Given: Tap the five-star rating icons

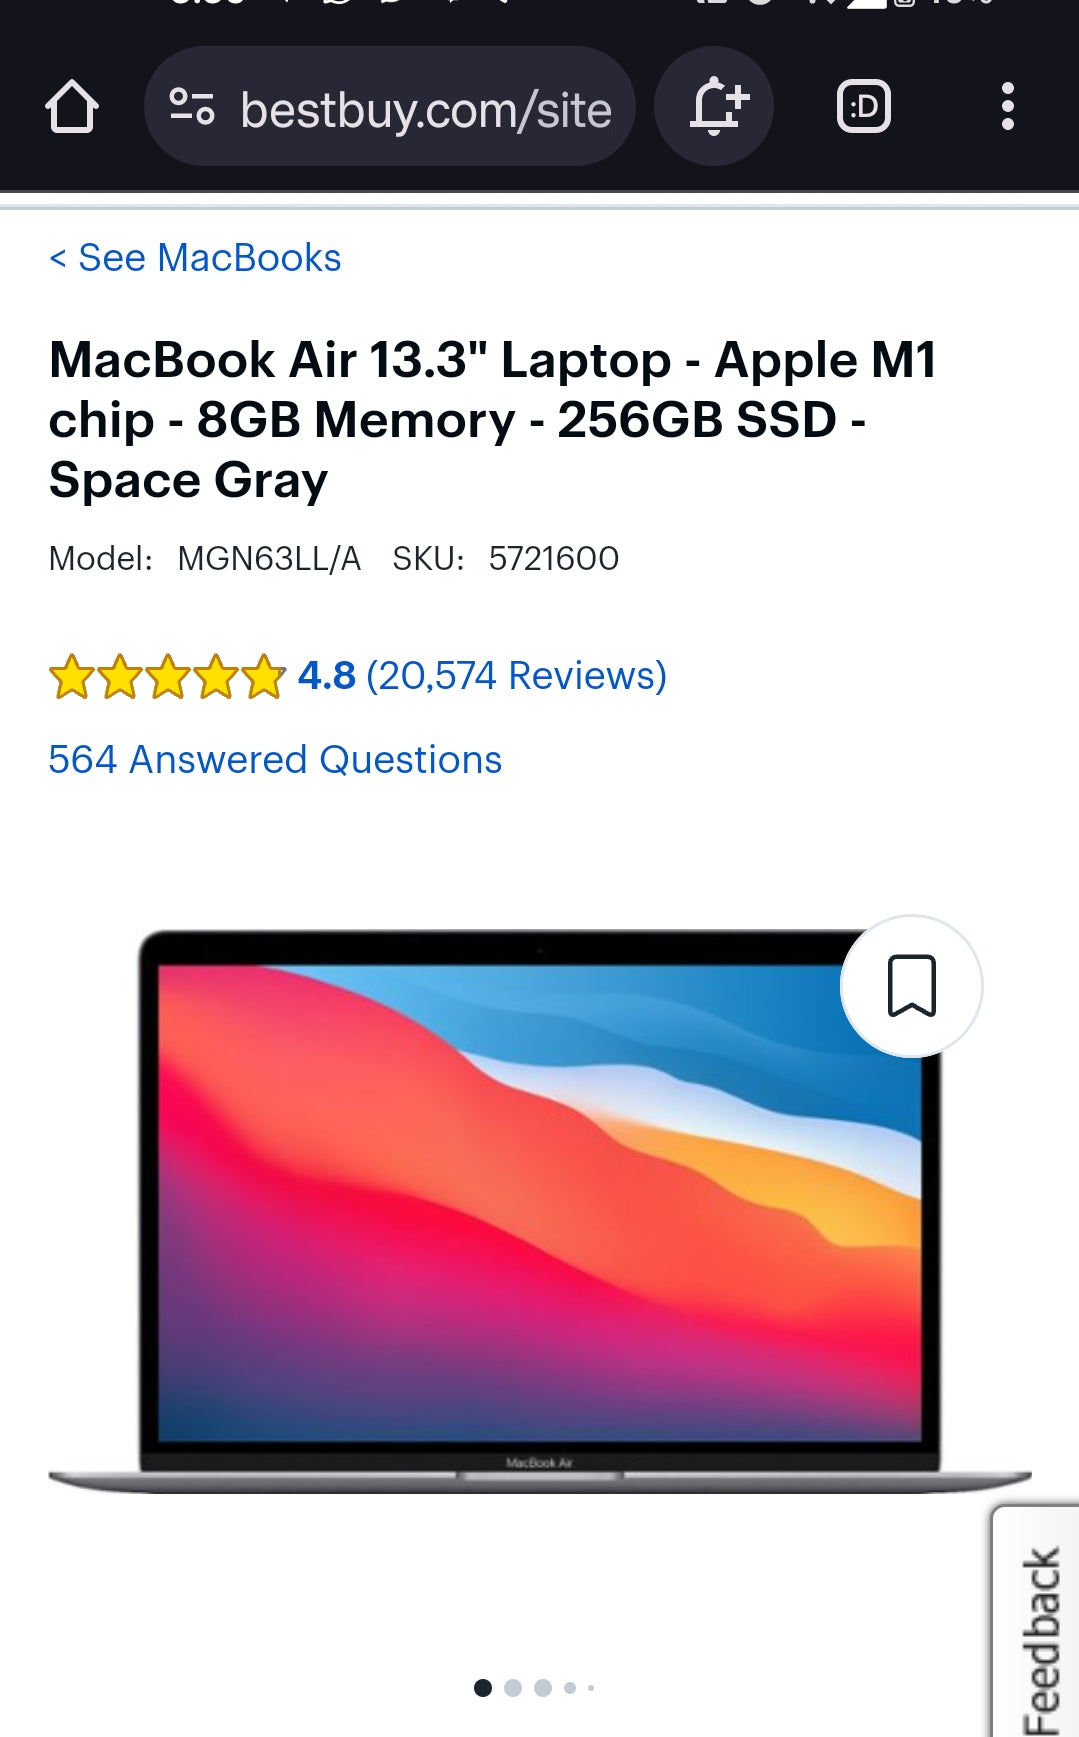Looking at the screenshot, I should 167,676.
